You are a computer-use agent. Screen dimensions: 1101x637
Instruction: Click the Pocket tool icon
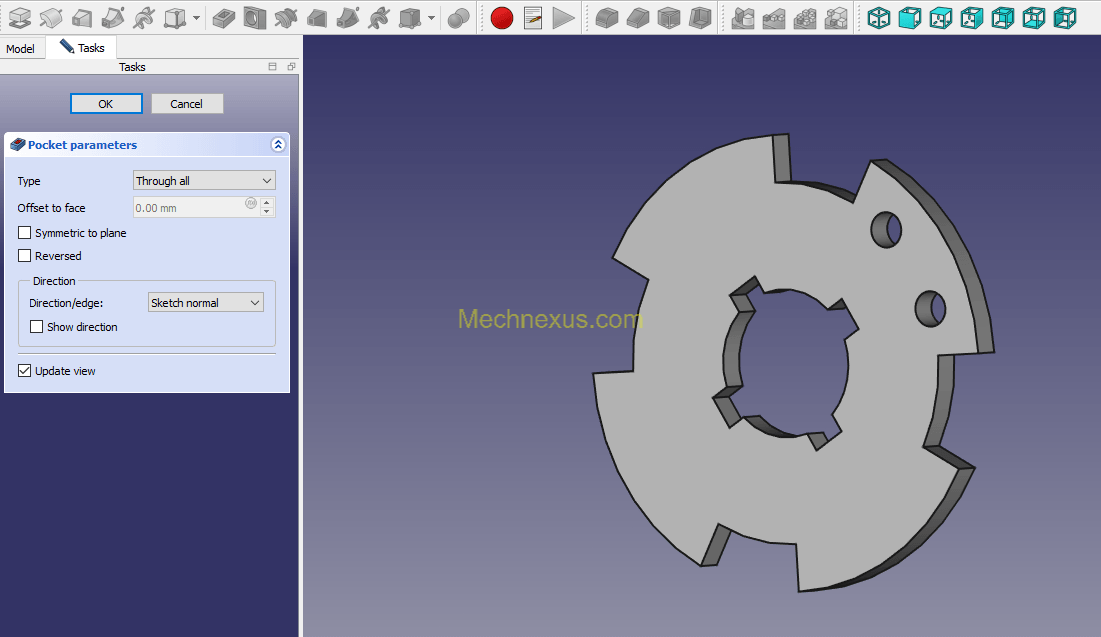click(x=224, y=17)
